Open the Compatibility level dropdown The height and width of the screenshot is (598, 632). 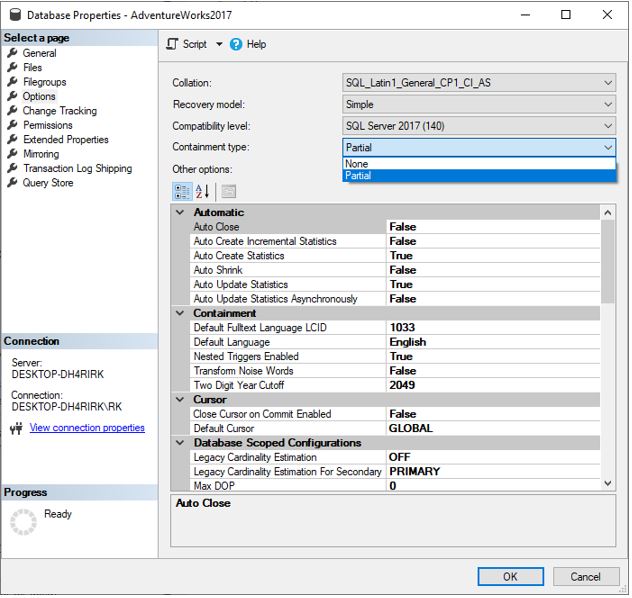608,126
